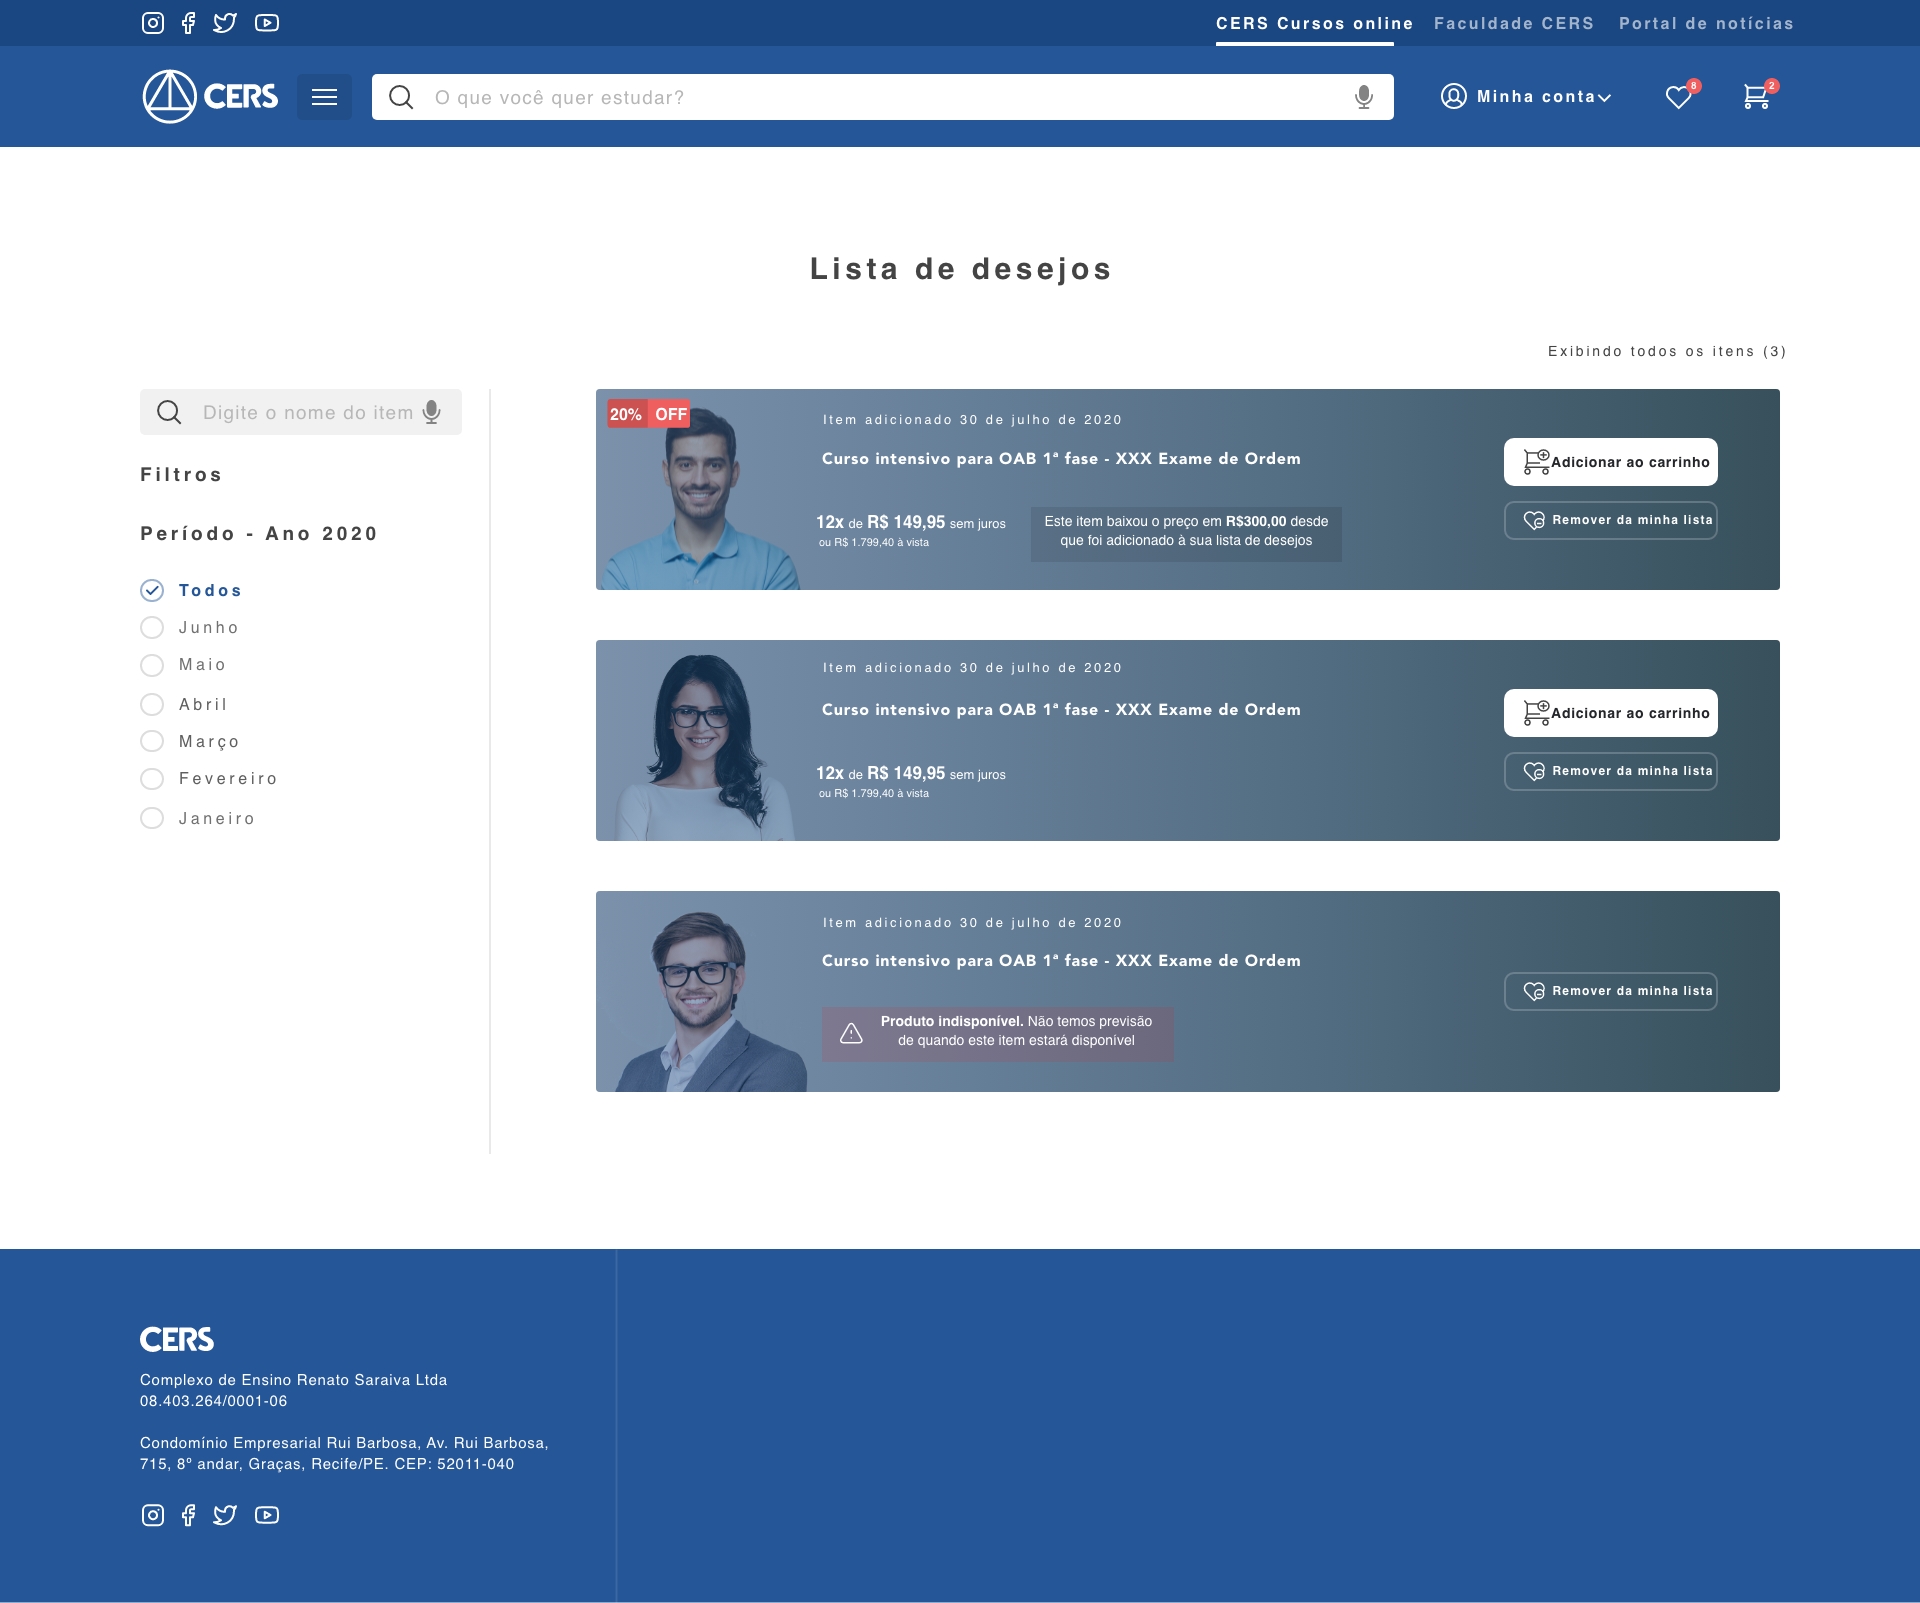1920x1603 pixels.
Task: Focus the 'O que você quer estudar?' search field
Action: tap(883, 97)
